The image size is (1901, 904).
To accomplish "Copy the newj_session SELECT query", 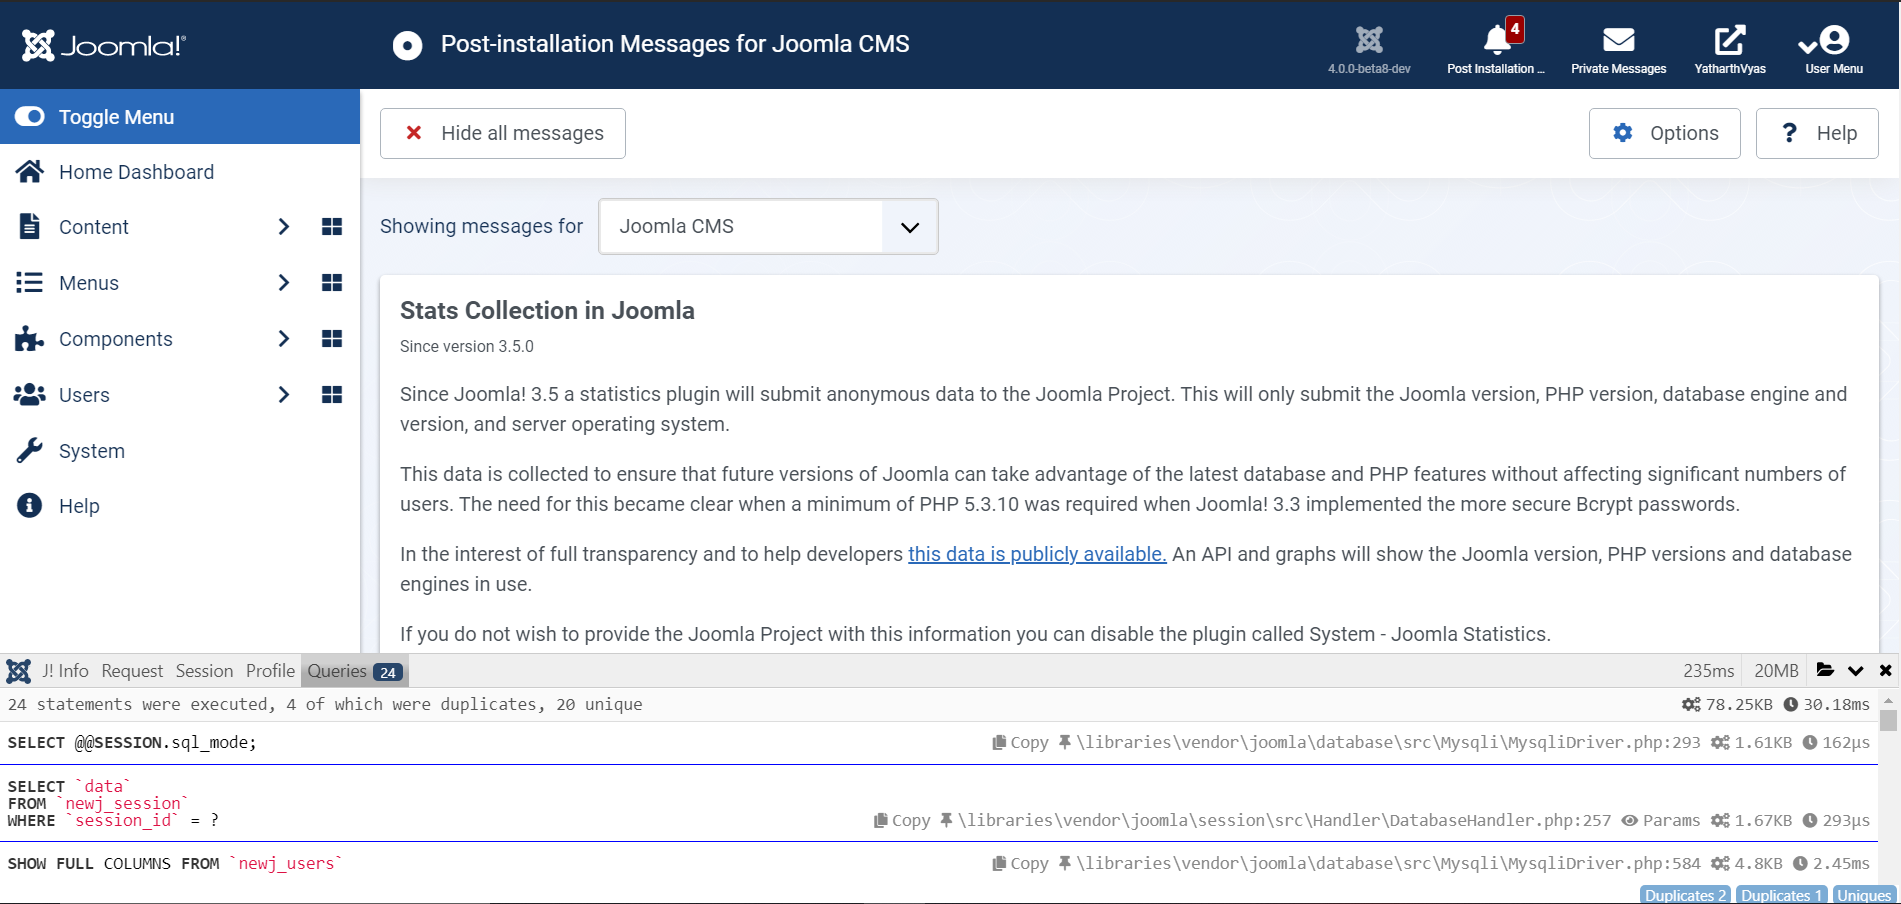I will point(902,820).
